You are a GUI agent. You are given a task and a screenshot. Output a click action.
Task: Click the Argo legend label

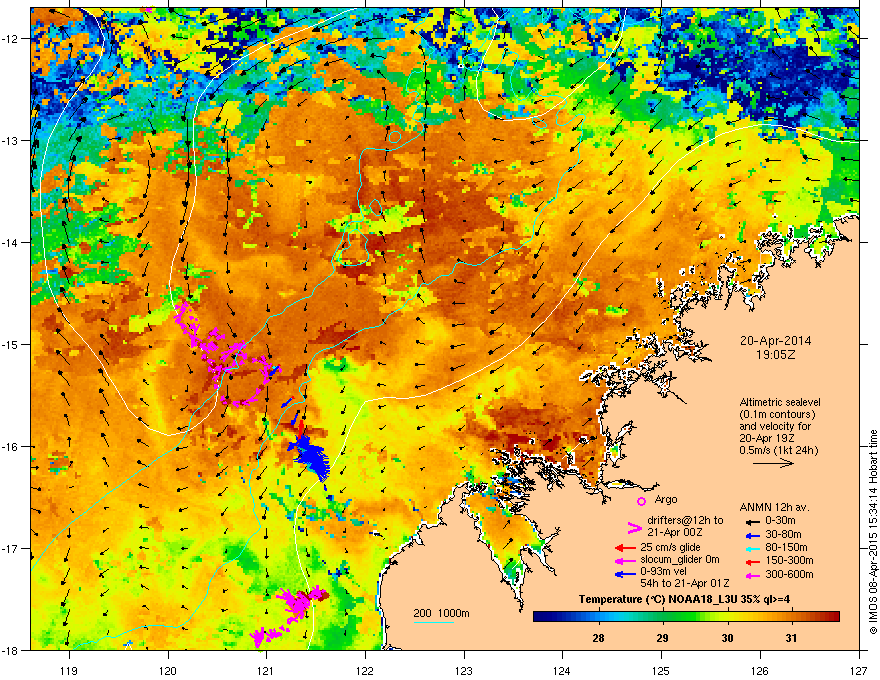coord(666,499)
